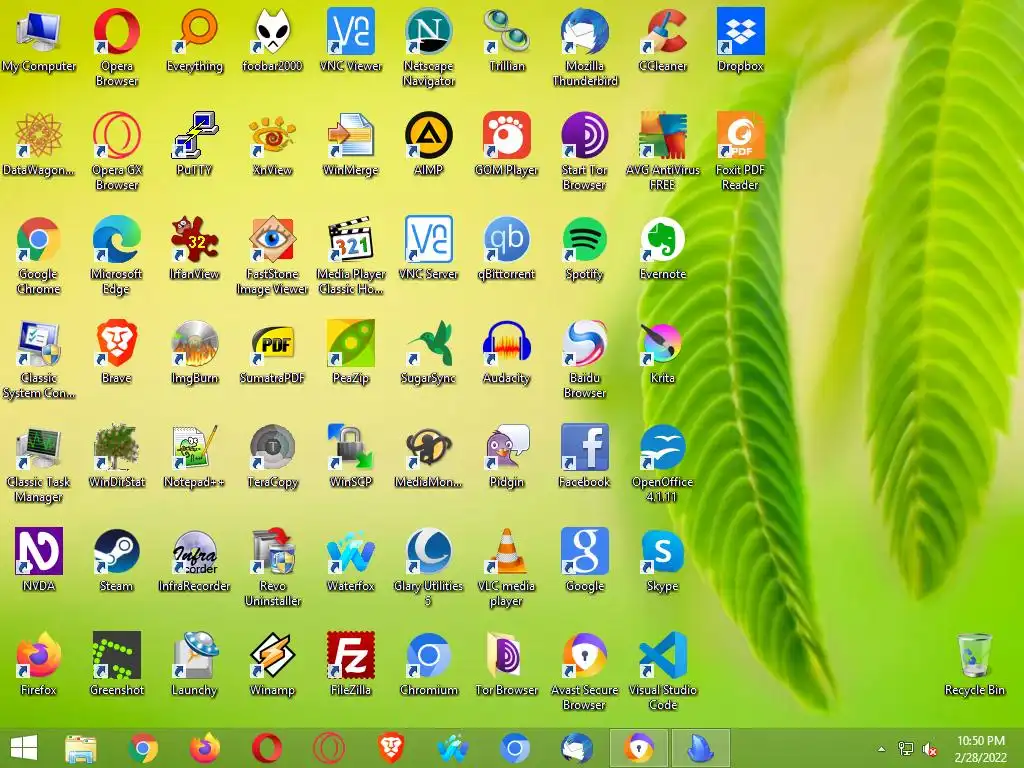
Task: Click the WinDirStat tree icon
Action: [116, 456]
